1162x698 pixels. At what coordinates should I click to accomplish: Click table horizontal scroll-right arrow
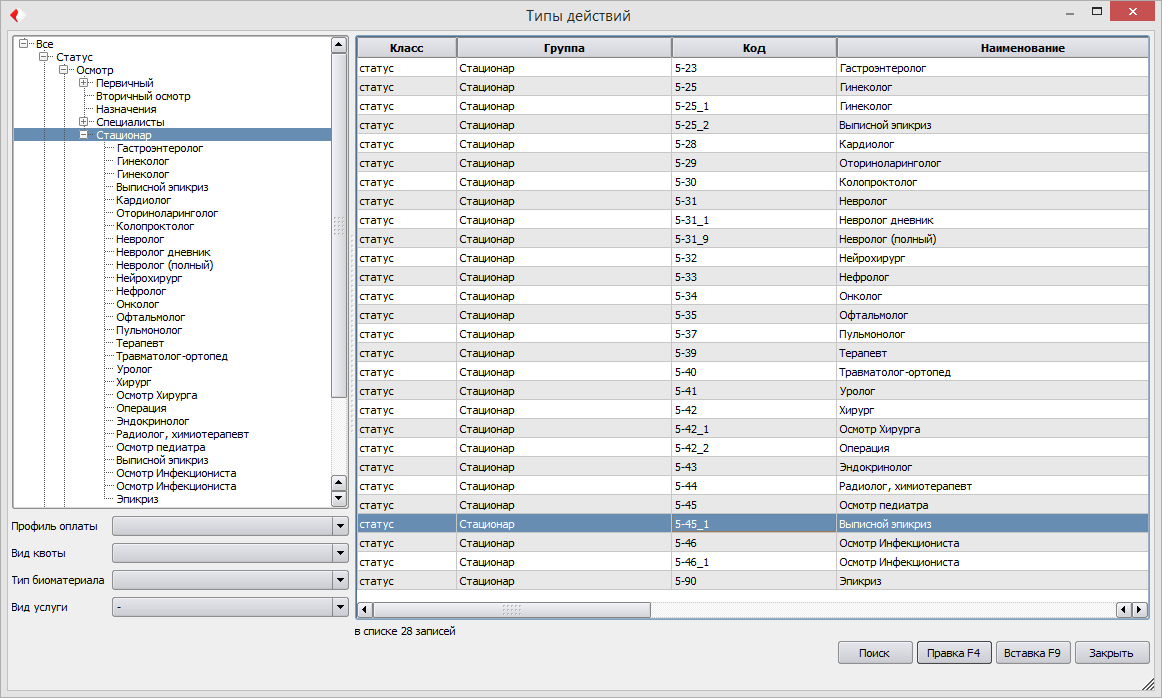[1140, 610]
